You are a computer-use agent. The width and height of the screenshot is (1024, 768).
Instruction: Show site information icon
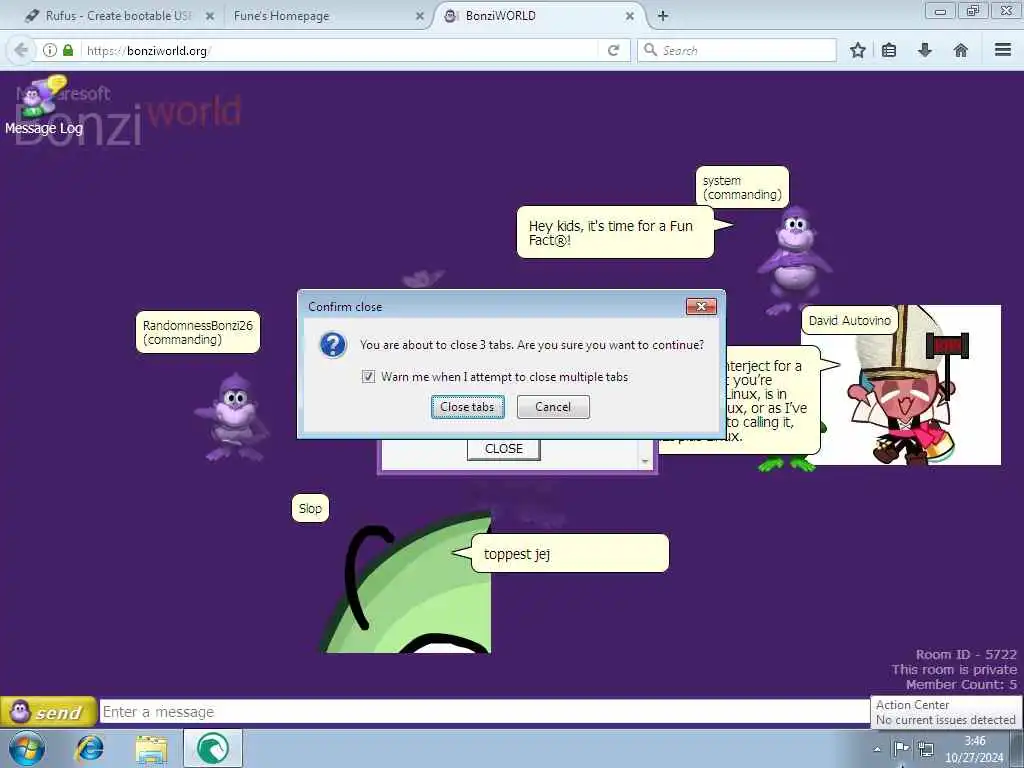point(50,50)
